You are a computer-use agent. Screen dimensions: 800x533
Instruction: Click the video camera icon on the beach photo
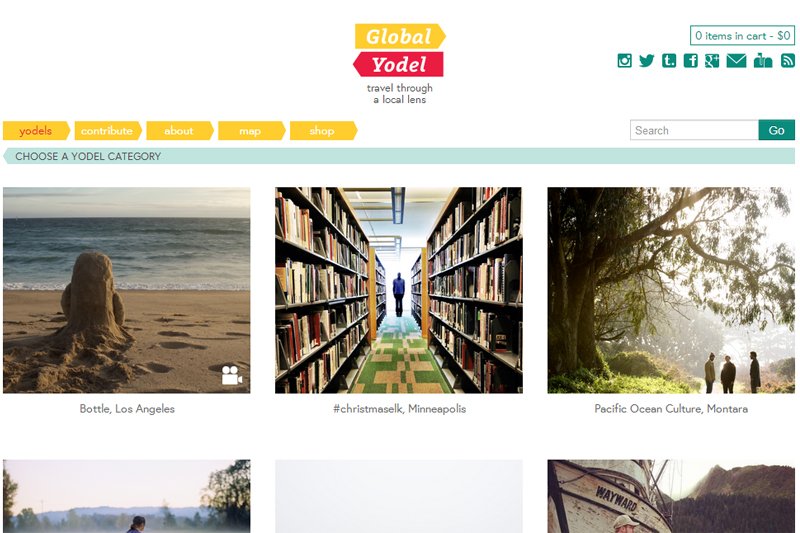tap(232, 375)
